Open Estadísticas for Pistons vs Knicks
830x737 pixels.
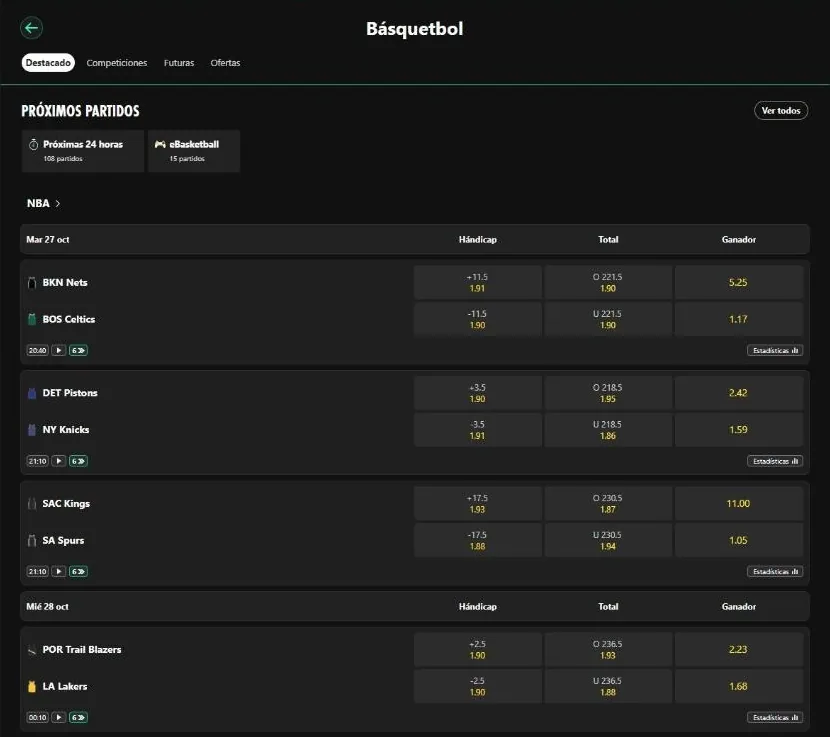[775, 461]
